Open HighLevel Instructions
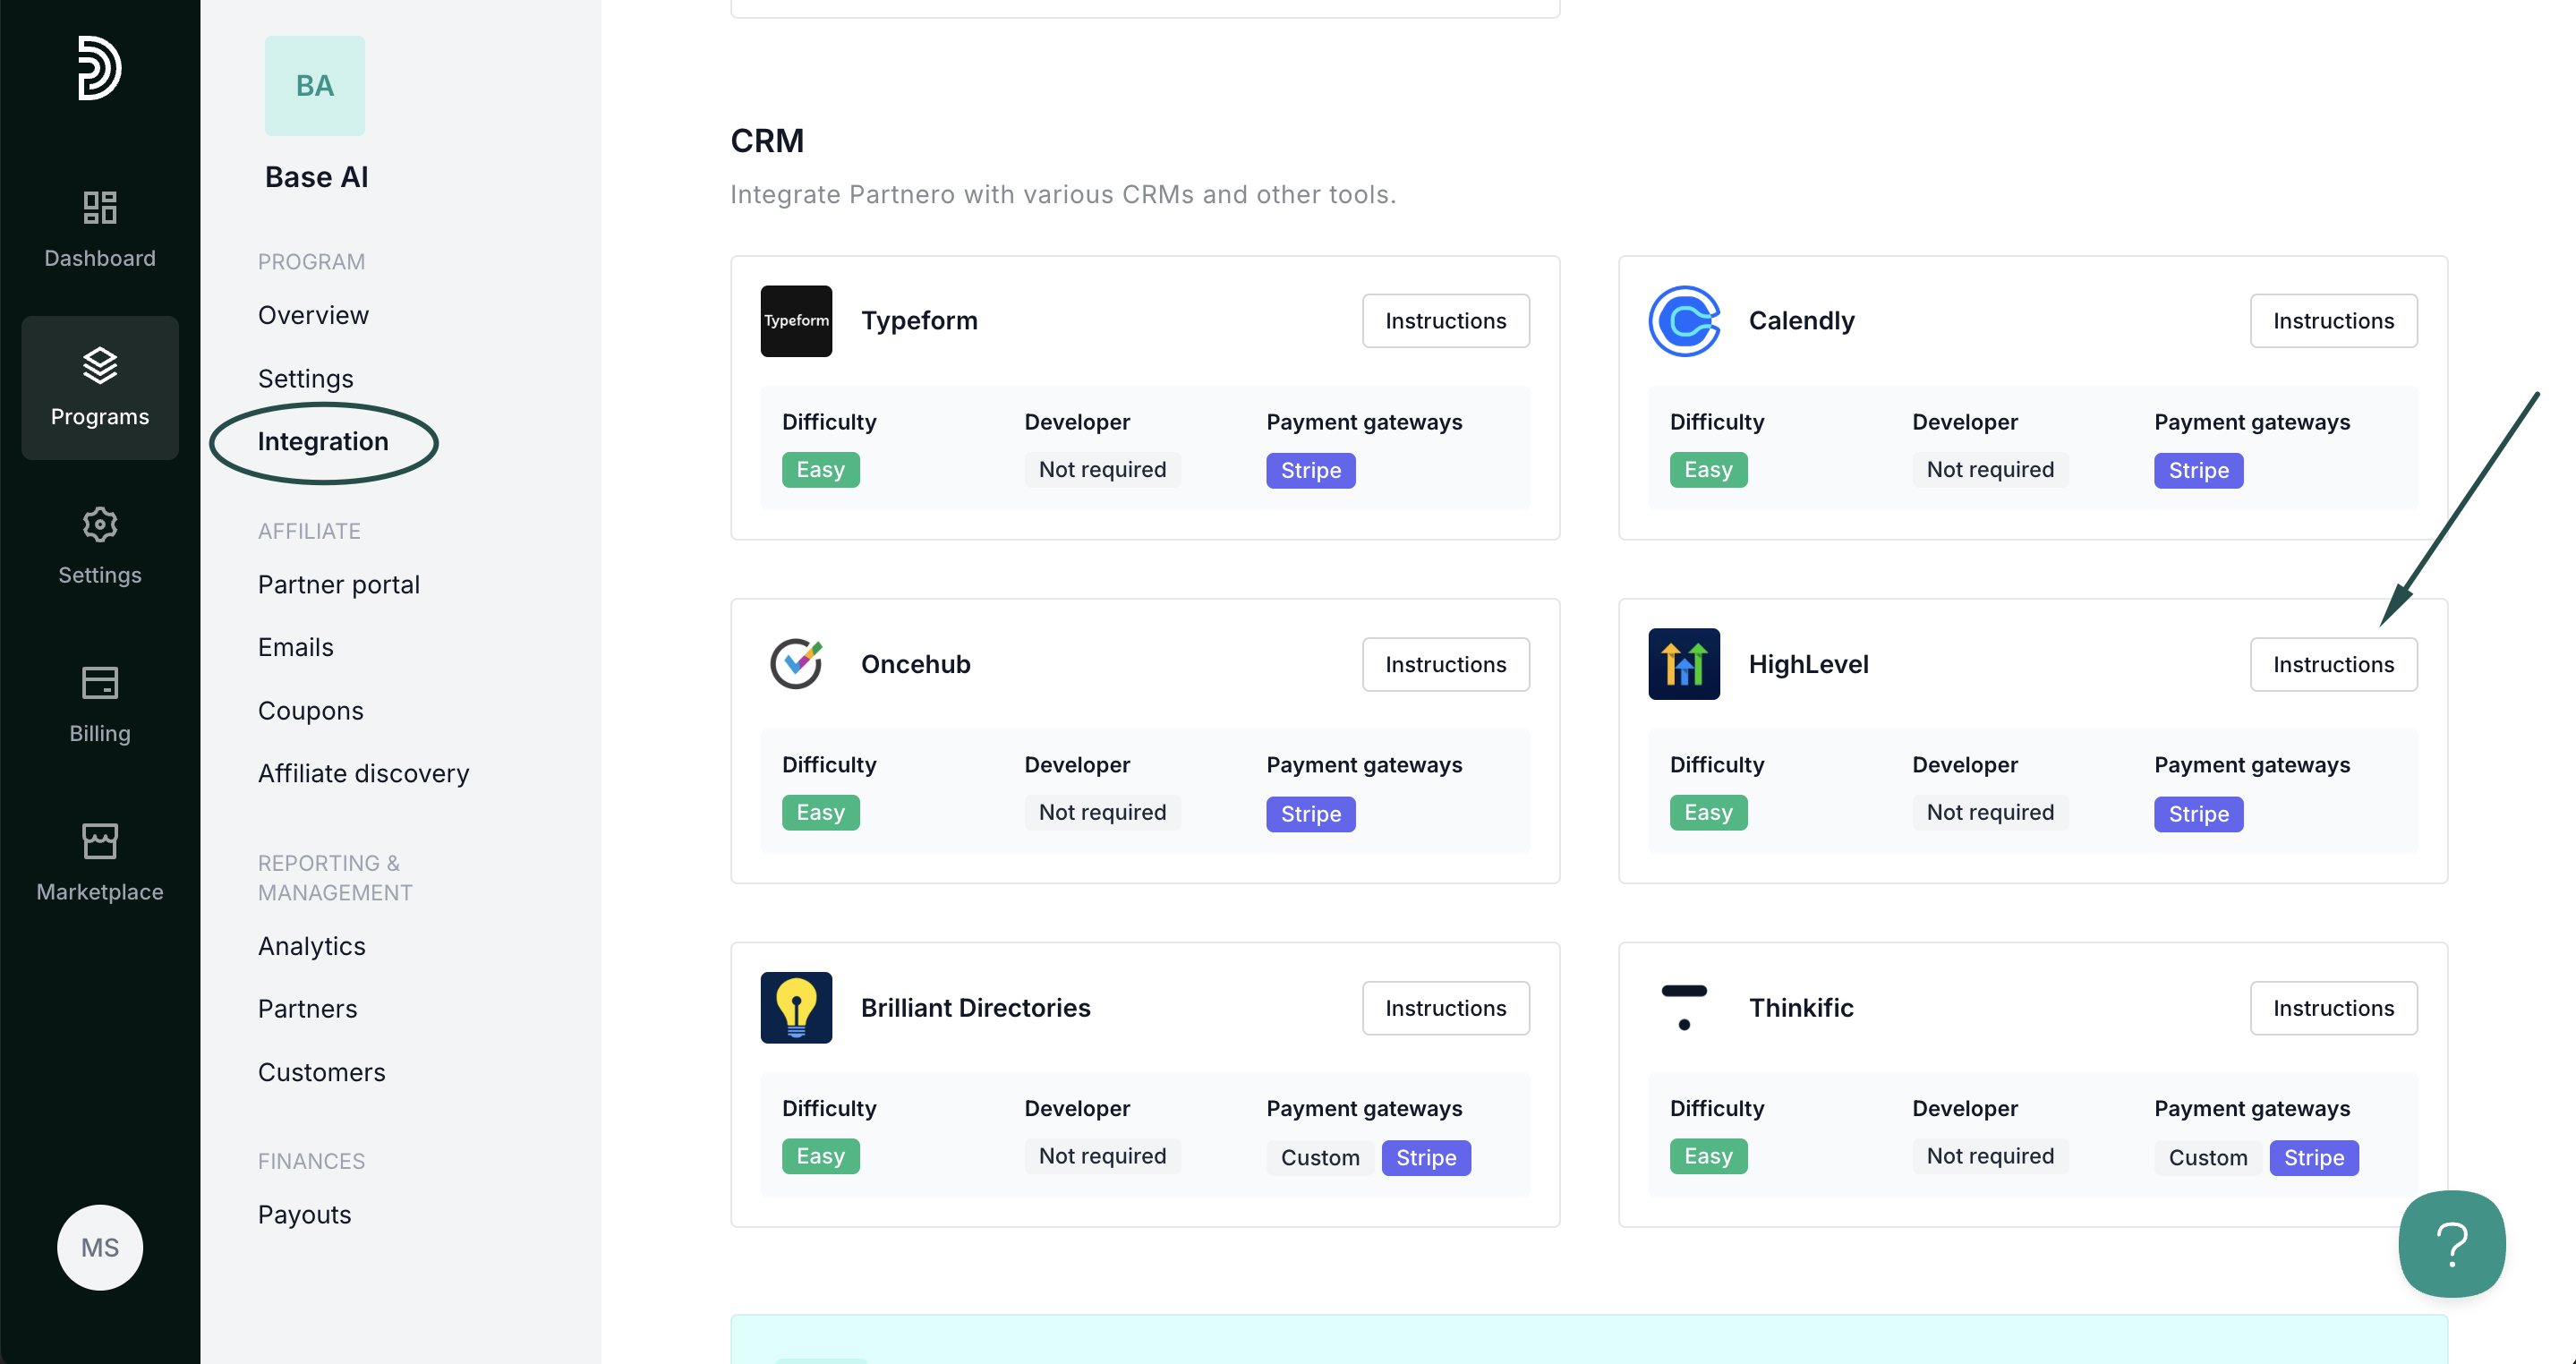The width and height of the screenshot is (2576, 1364). click(2333, 664)
